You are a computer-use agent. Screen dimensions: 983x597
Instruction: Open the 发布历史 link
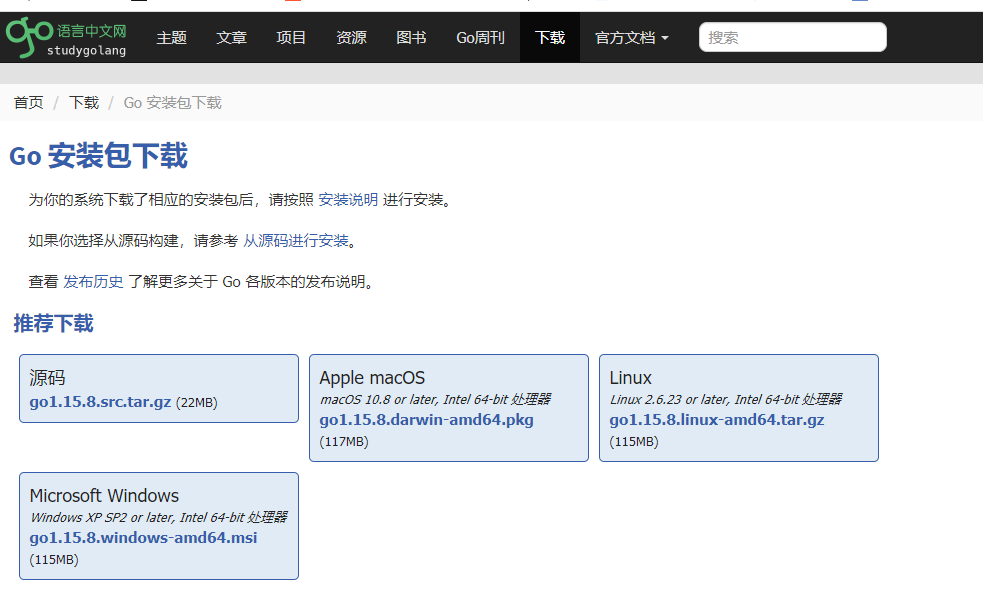point(93,282)
